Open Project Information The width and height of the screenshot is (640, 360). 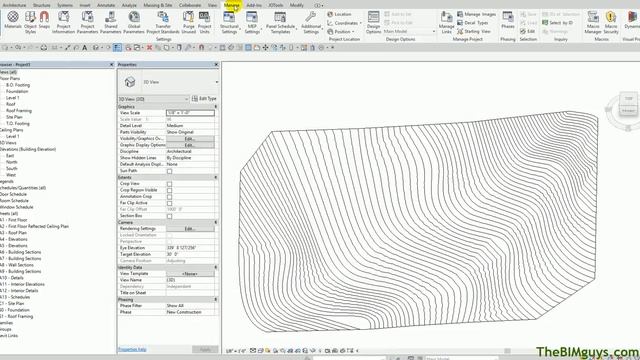63,22
